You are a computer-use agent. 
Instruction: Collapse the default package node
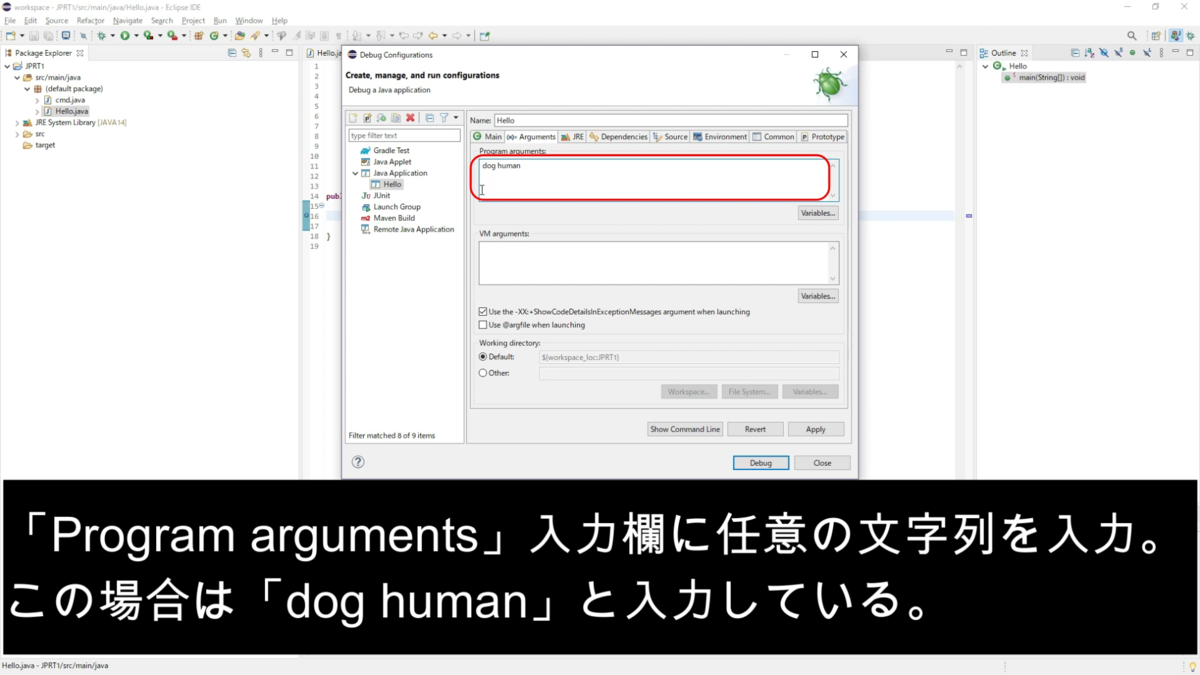click(27, 89)
